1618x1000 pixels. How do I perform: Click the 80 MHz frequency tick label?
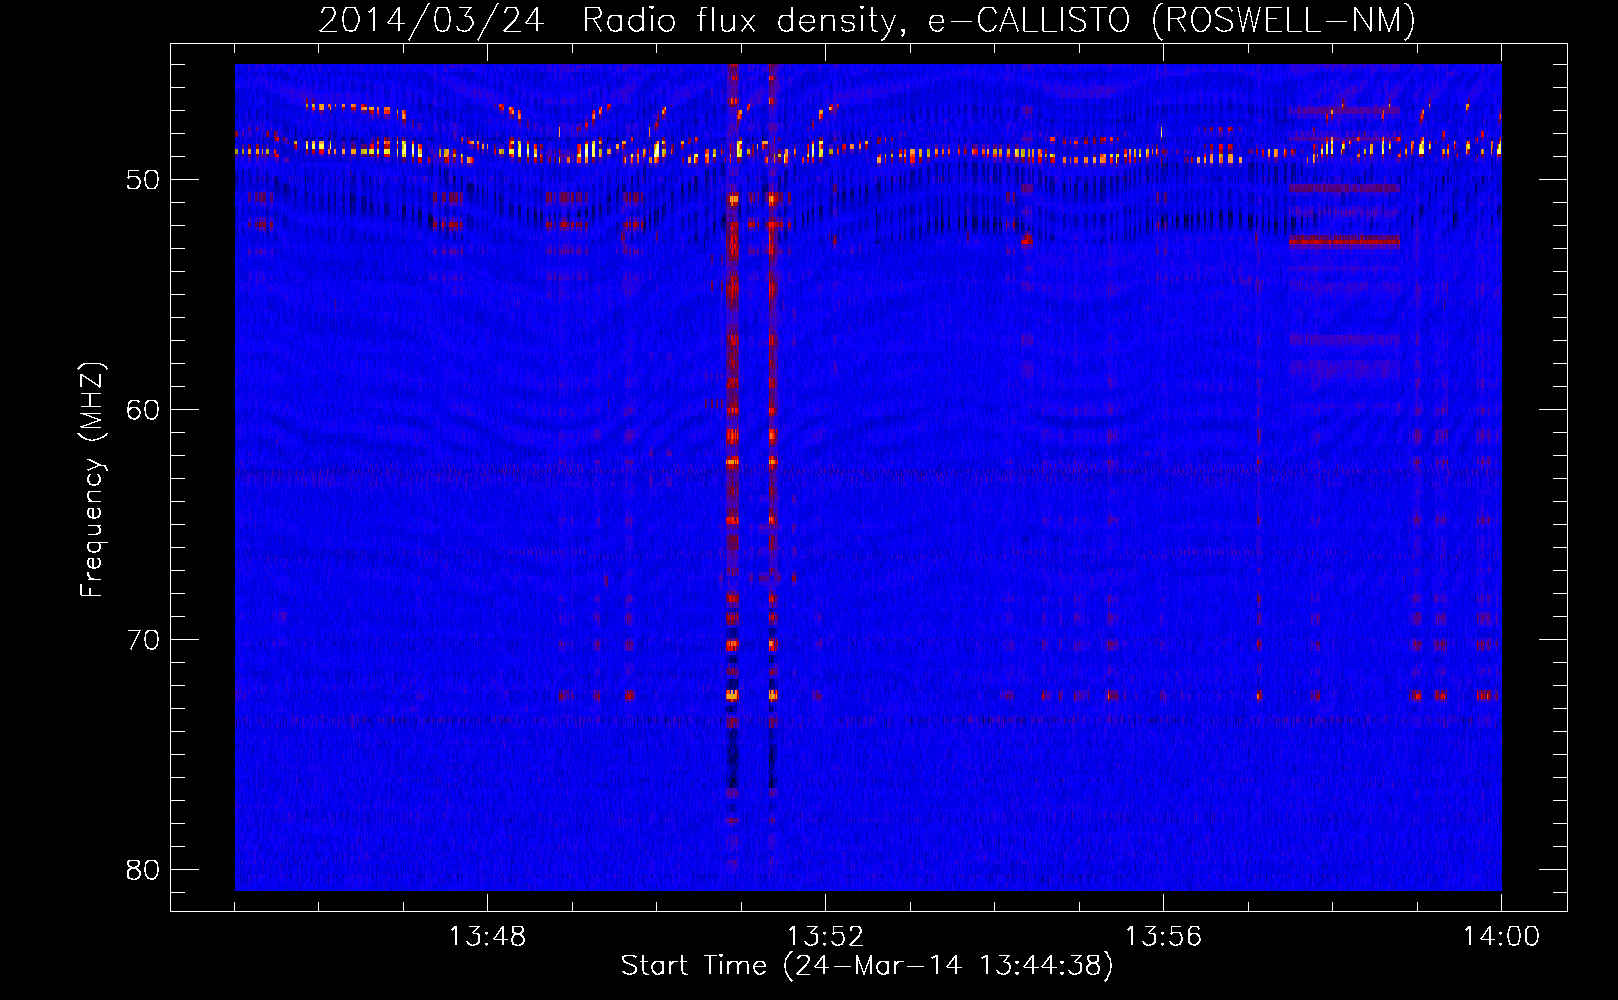(143, 870)
